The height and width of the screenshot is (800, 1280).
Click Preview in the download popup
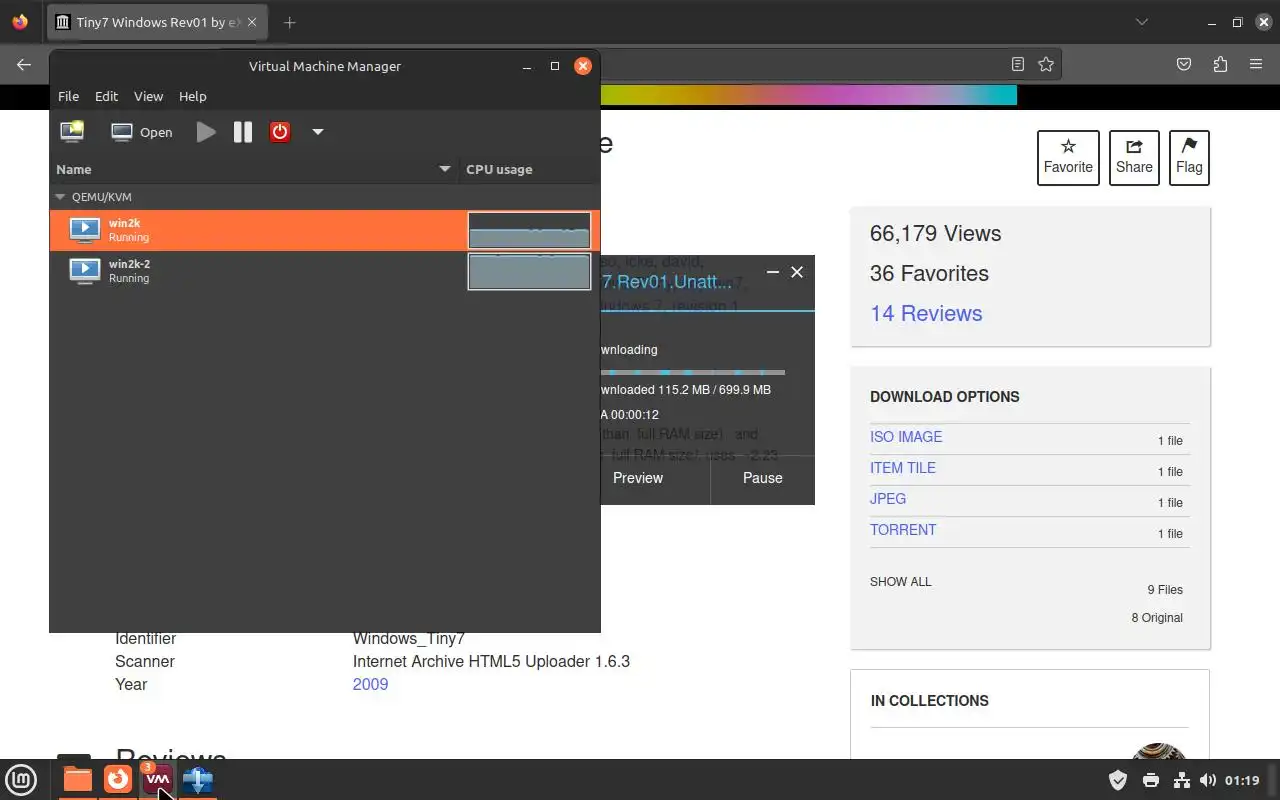(638, 478)
